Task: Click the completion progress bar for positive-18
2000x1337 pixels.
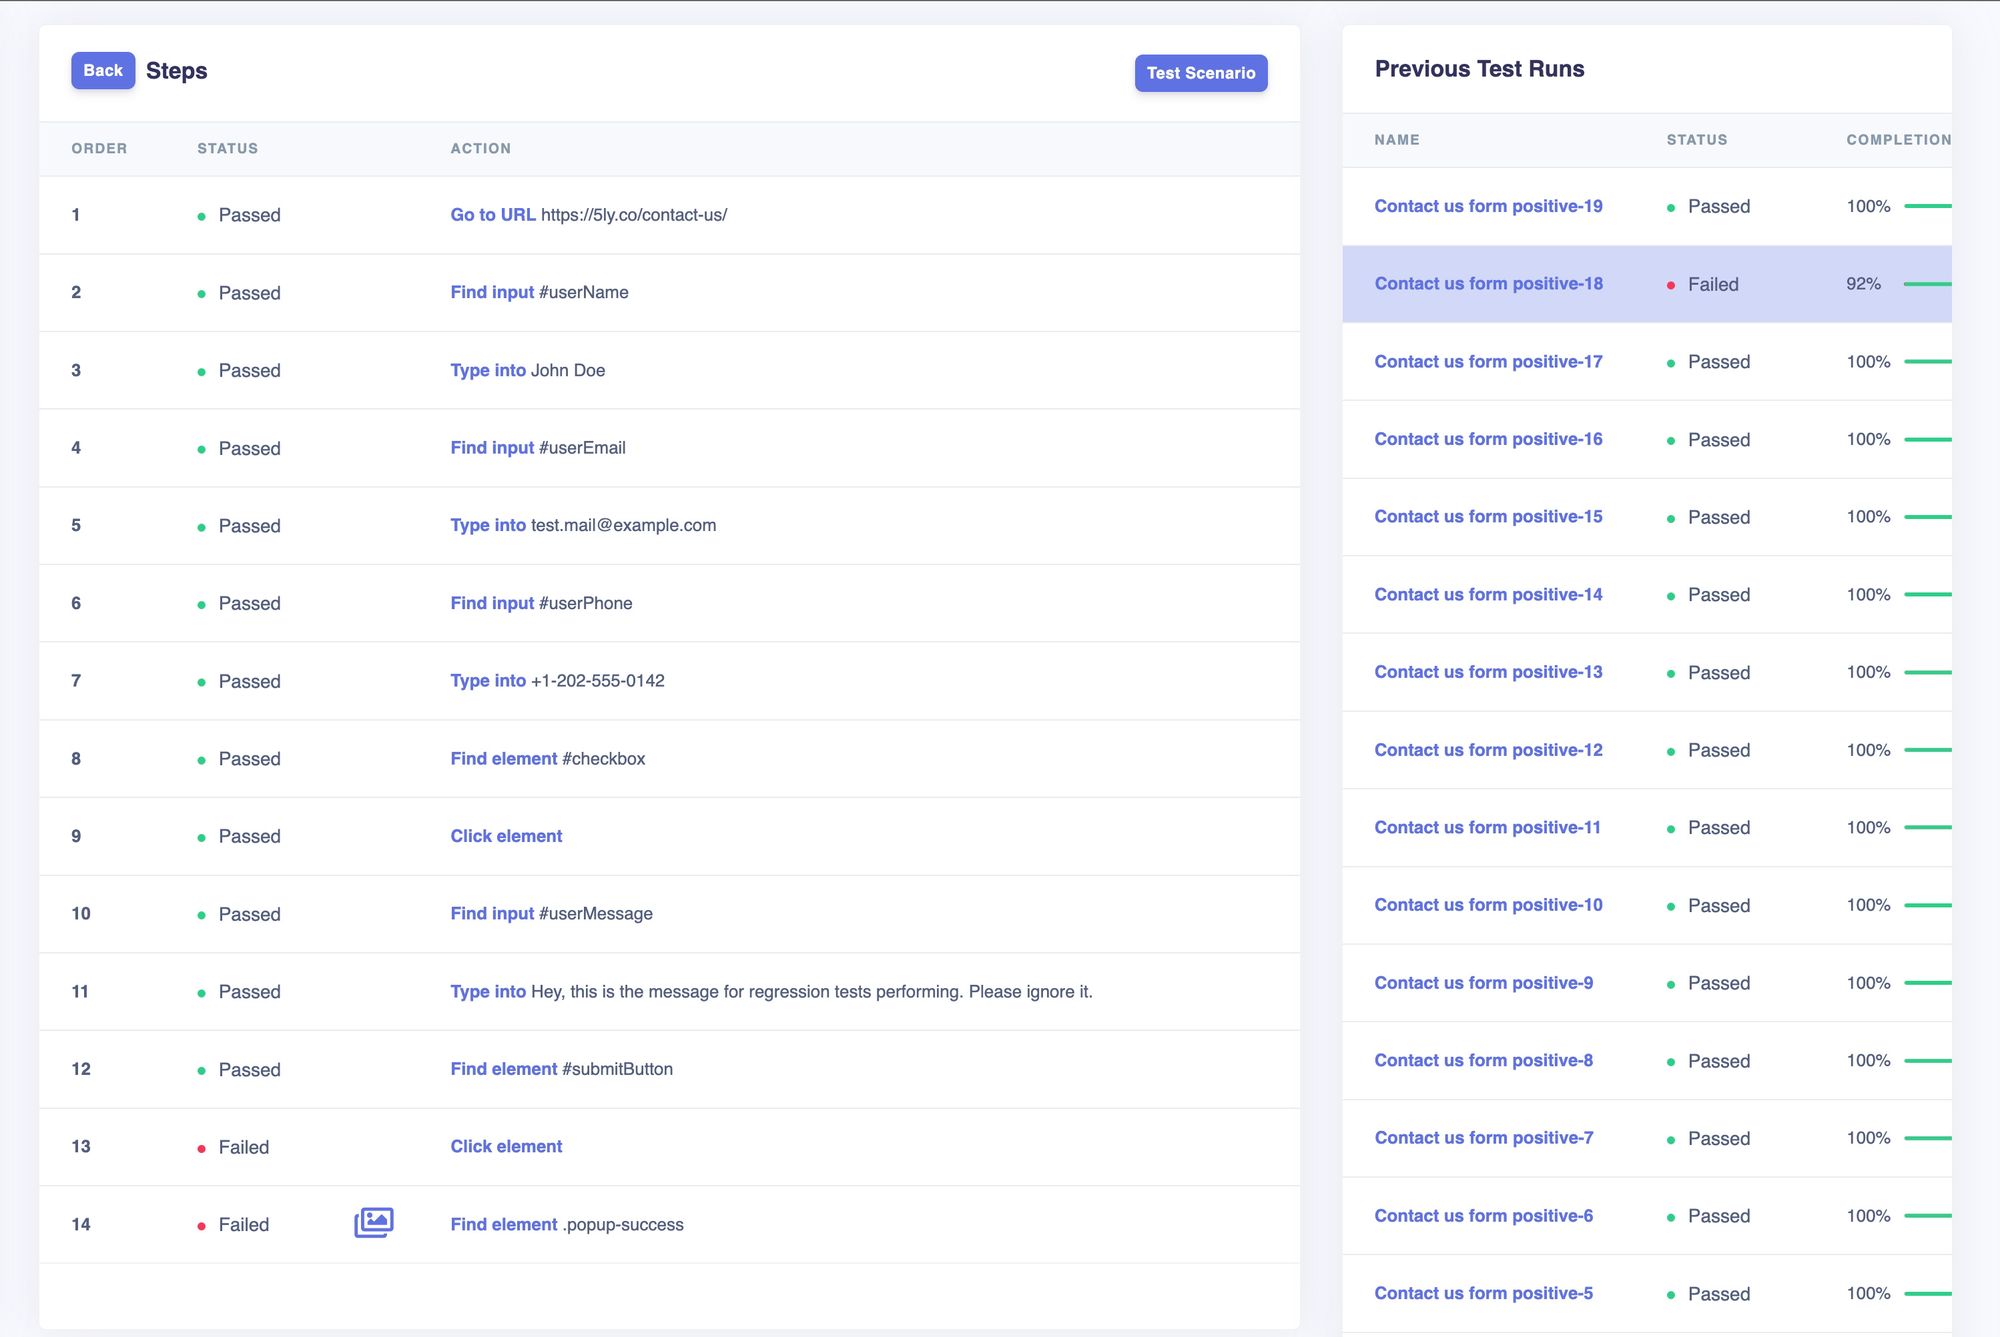Action: [x=1927, y=284]
